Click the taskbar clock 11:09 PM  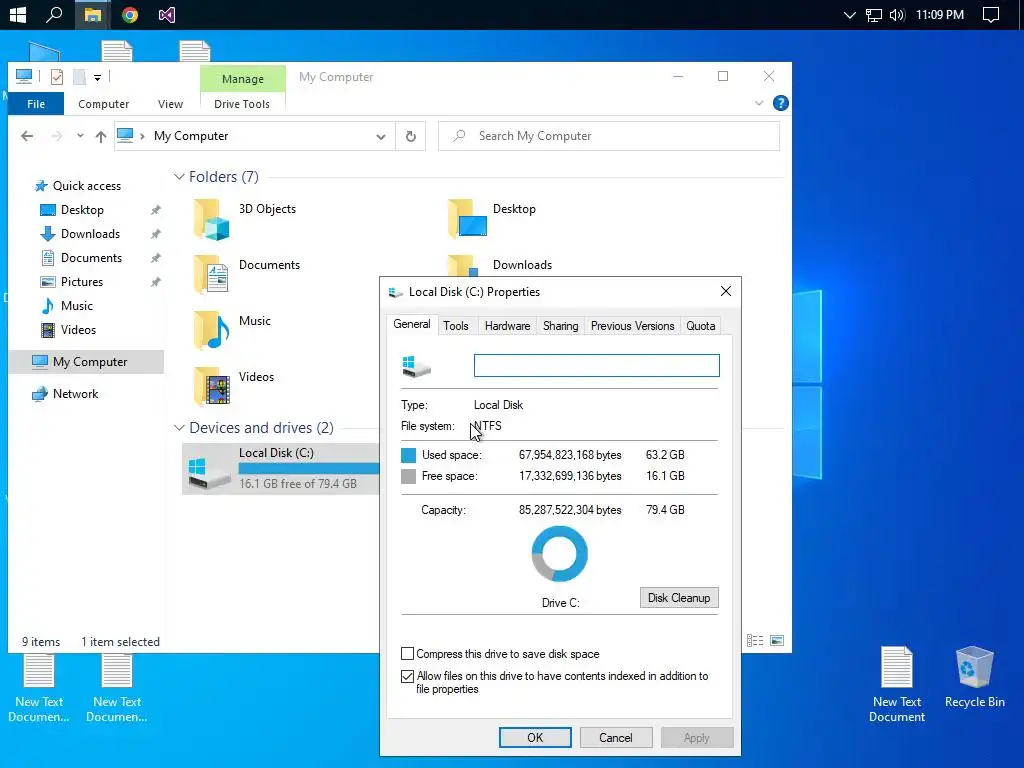click(x=940, y=14)
